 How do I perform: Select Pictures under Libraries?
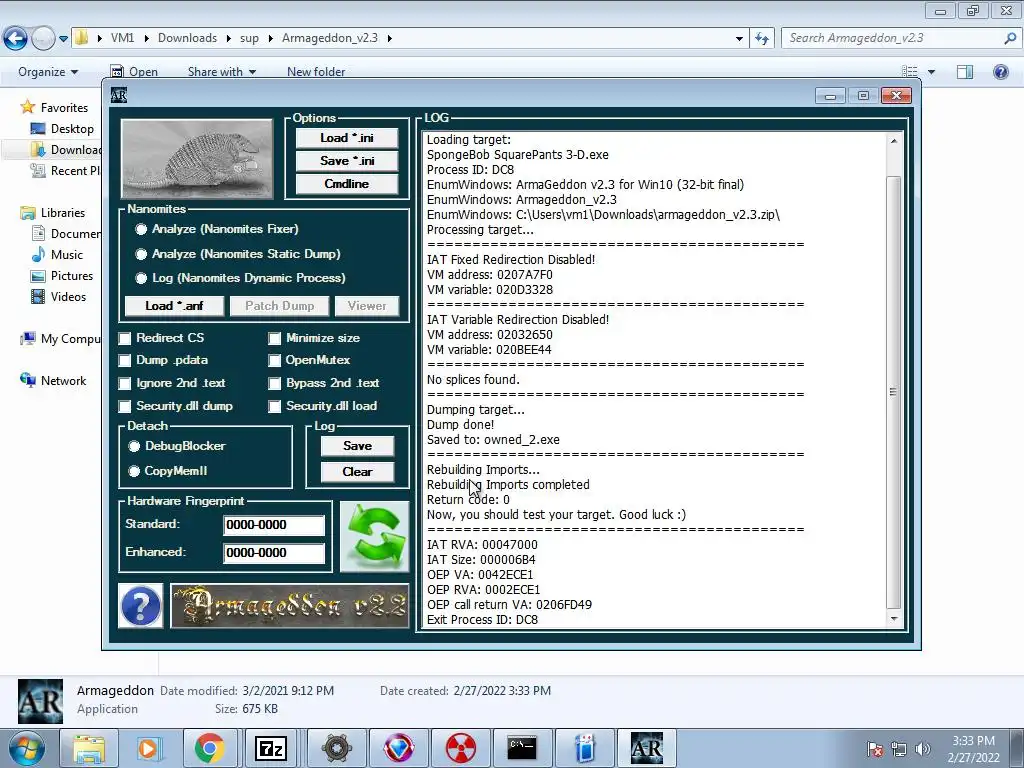click(x=63, y=276)
